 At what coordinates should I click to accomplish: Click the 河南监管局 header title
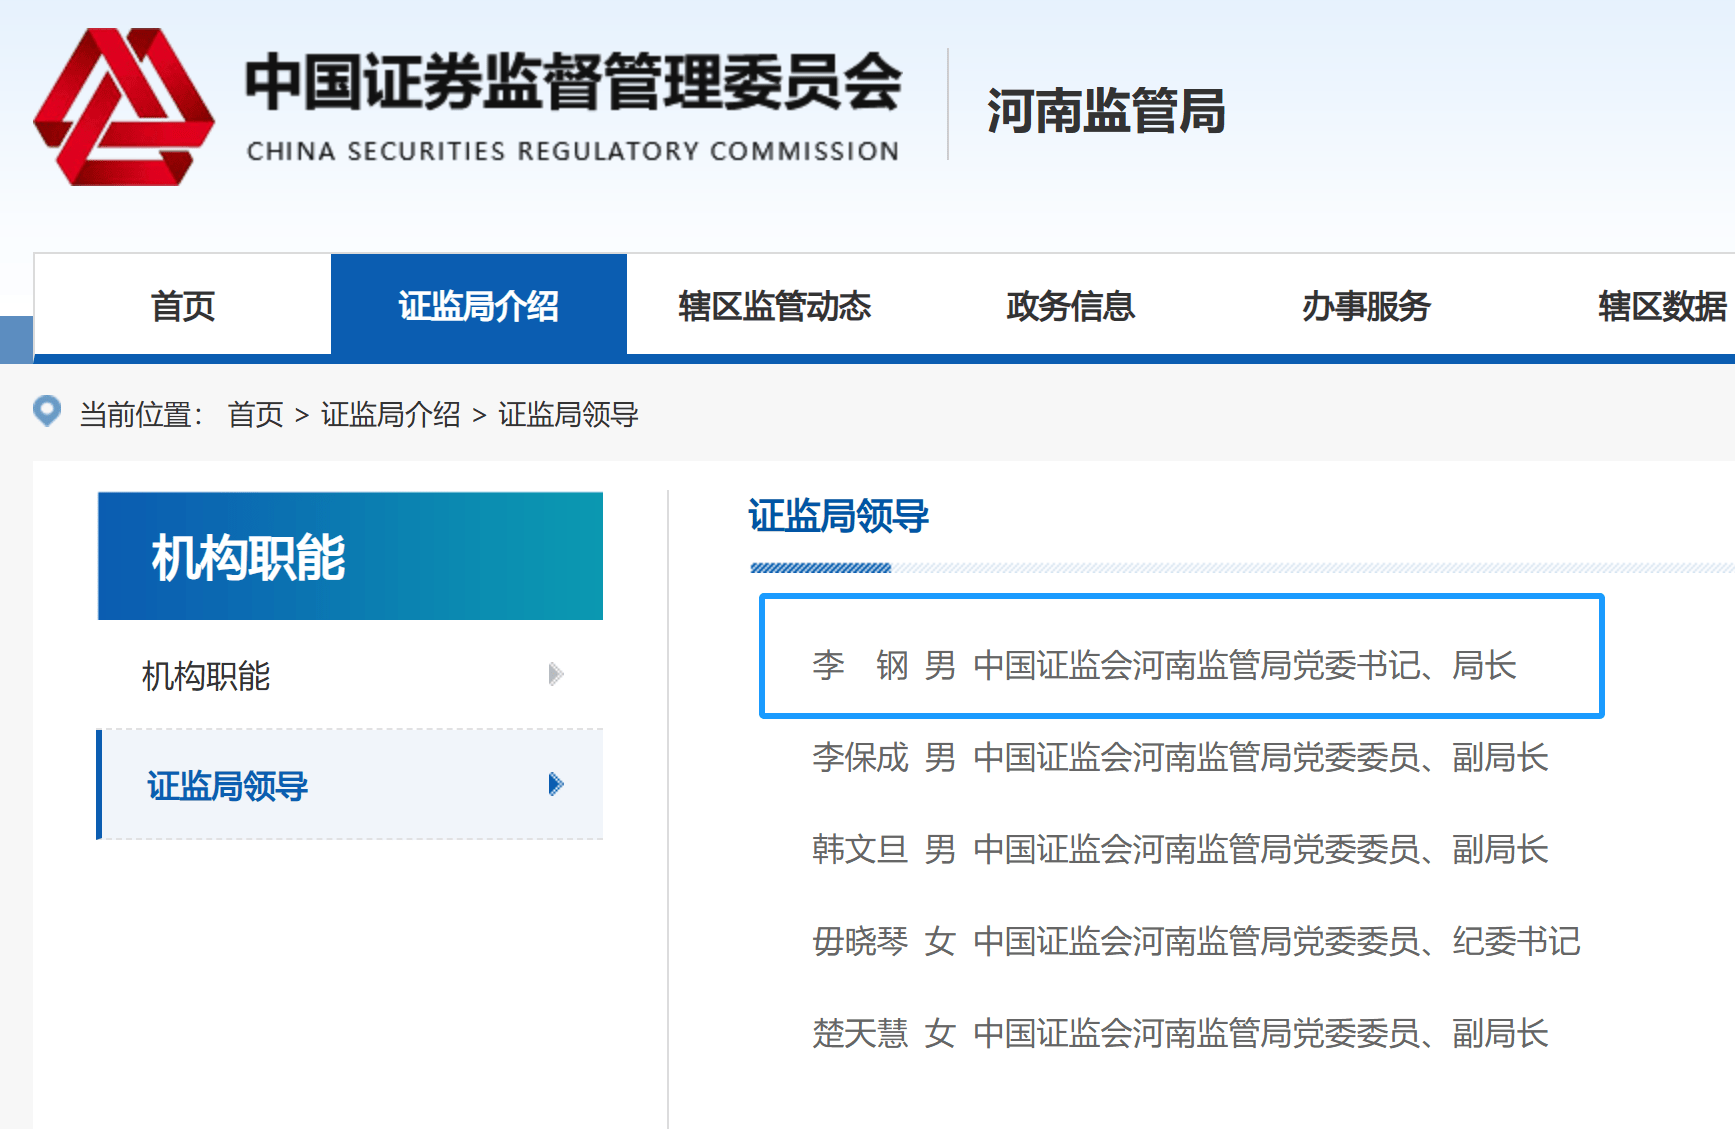[1106, 110]
